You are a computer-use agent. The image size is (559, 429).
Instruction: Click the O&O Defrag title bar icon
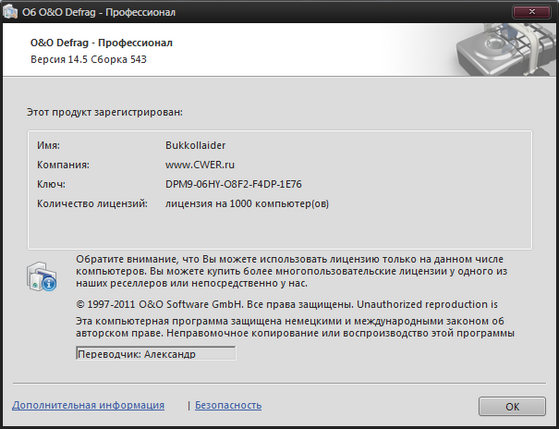click(10, 12)
